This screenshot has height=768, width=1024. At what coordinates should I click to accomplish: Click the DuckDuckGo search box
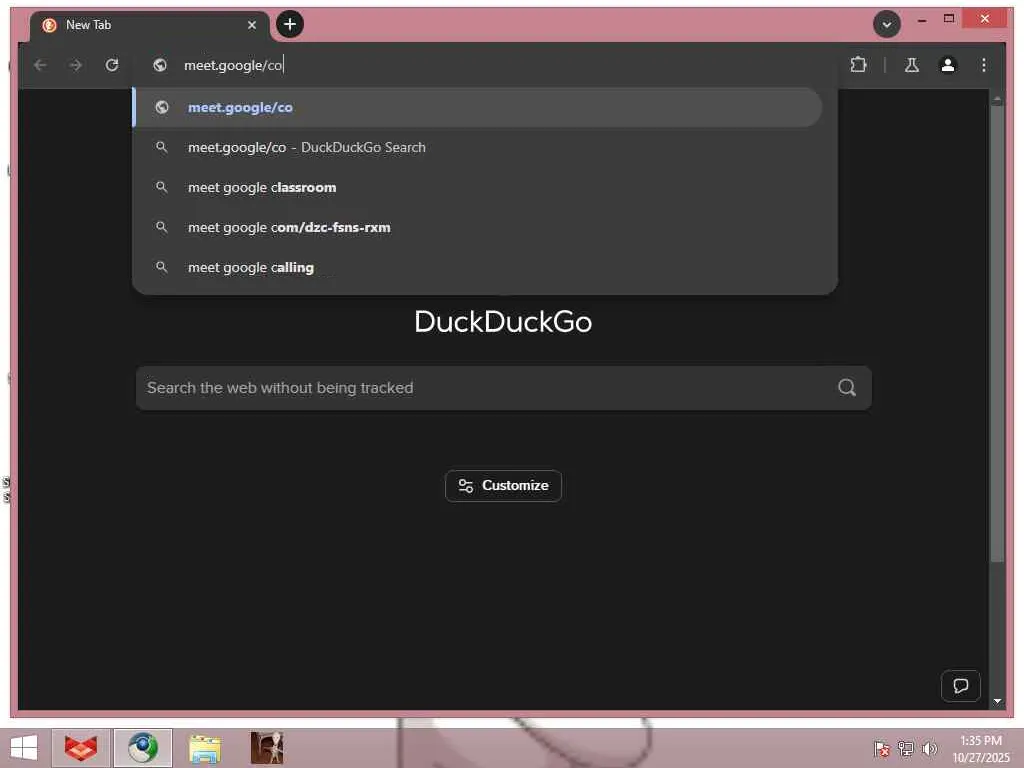pos(504,388)
